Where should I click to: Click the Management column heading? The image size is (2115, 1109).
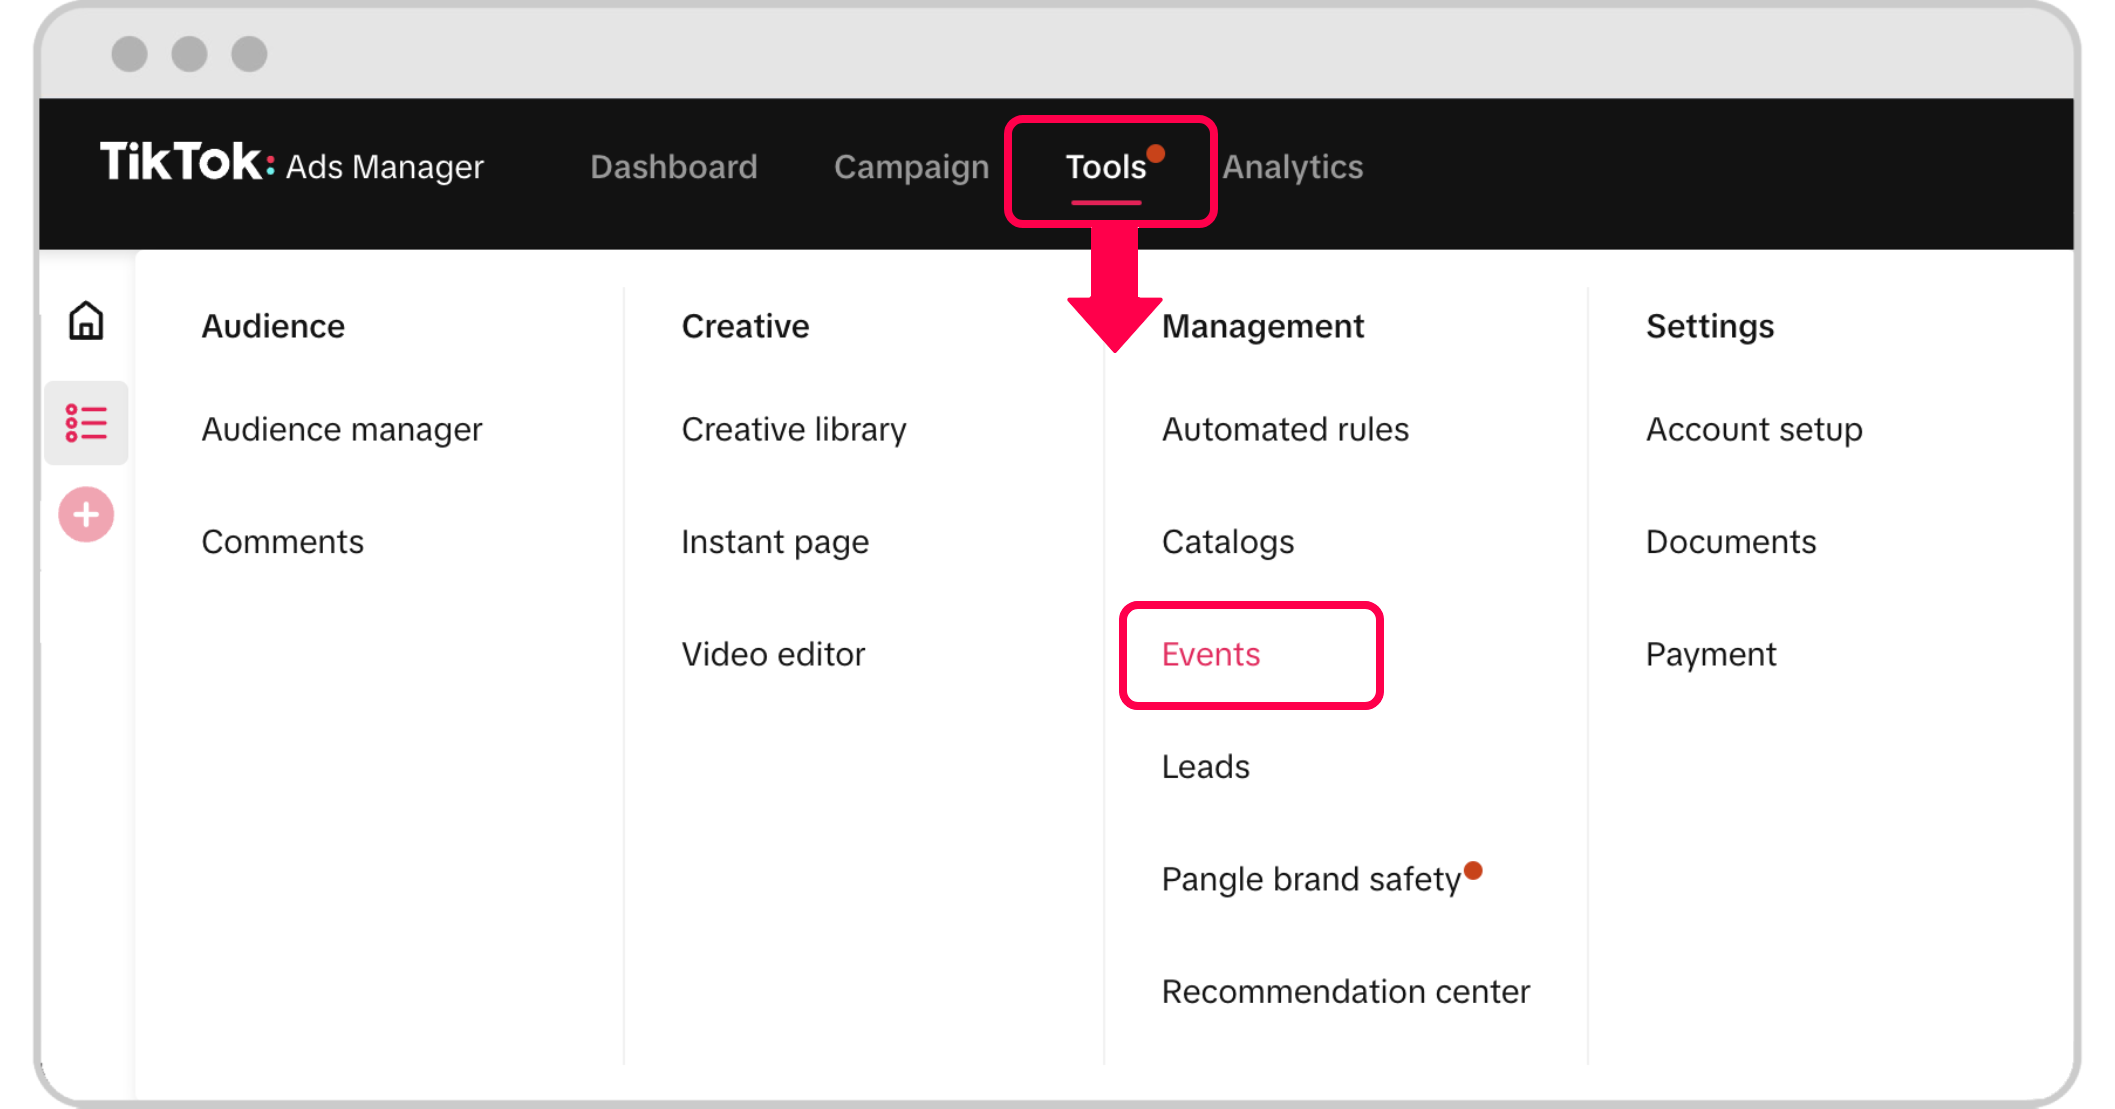pos(1263,327)
